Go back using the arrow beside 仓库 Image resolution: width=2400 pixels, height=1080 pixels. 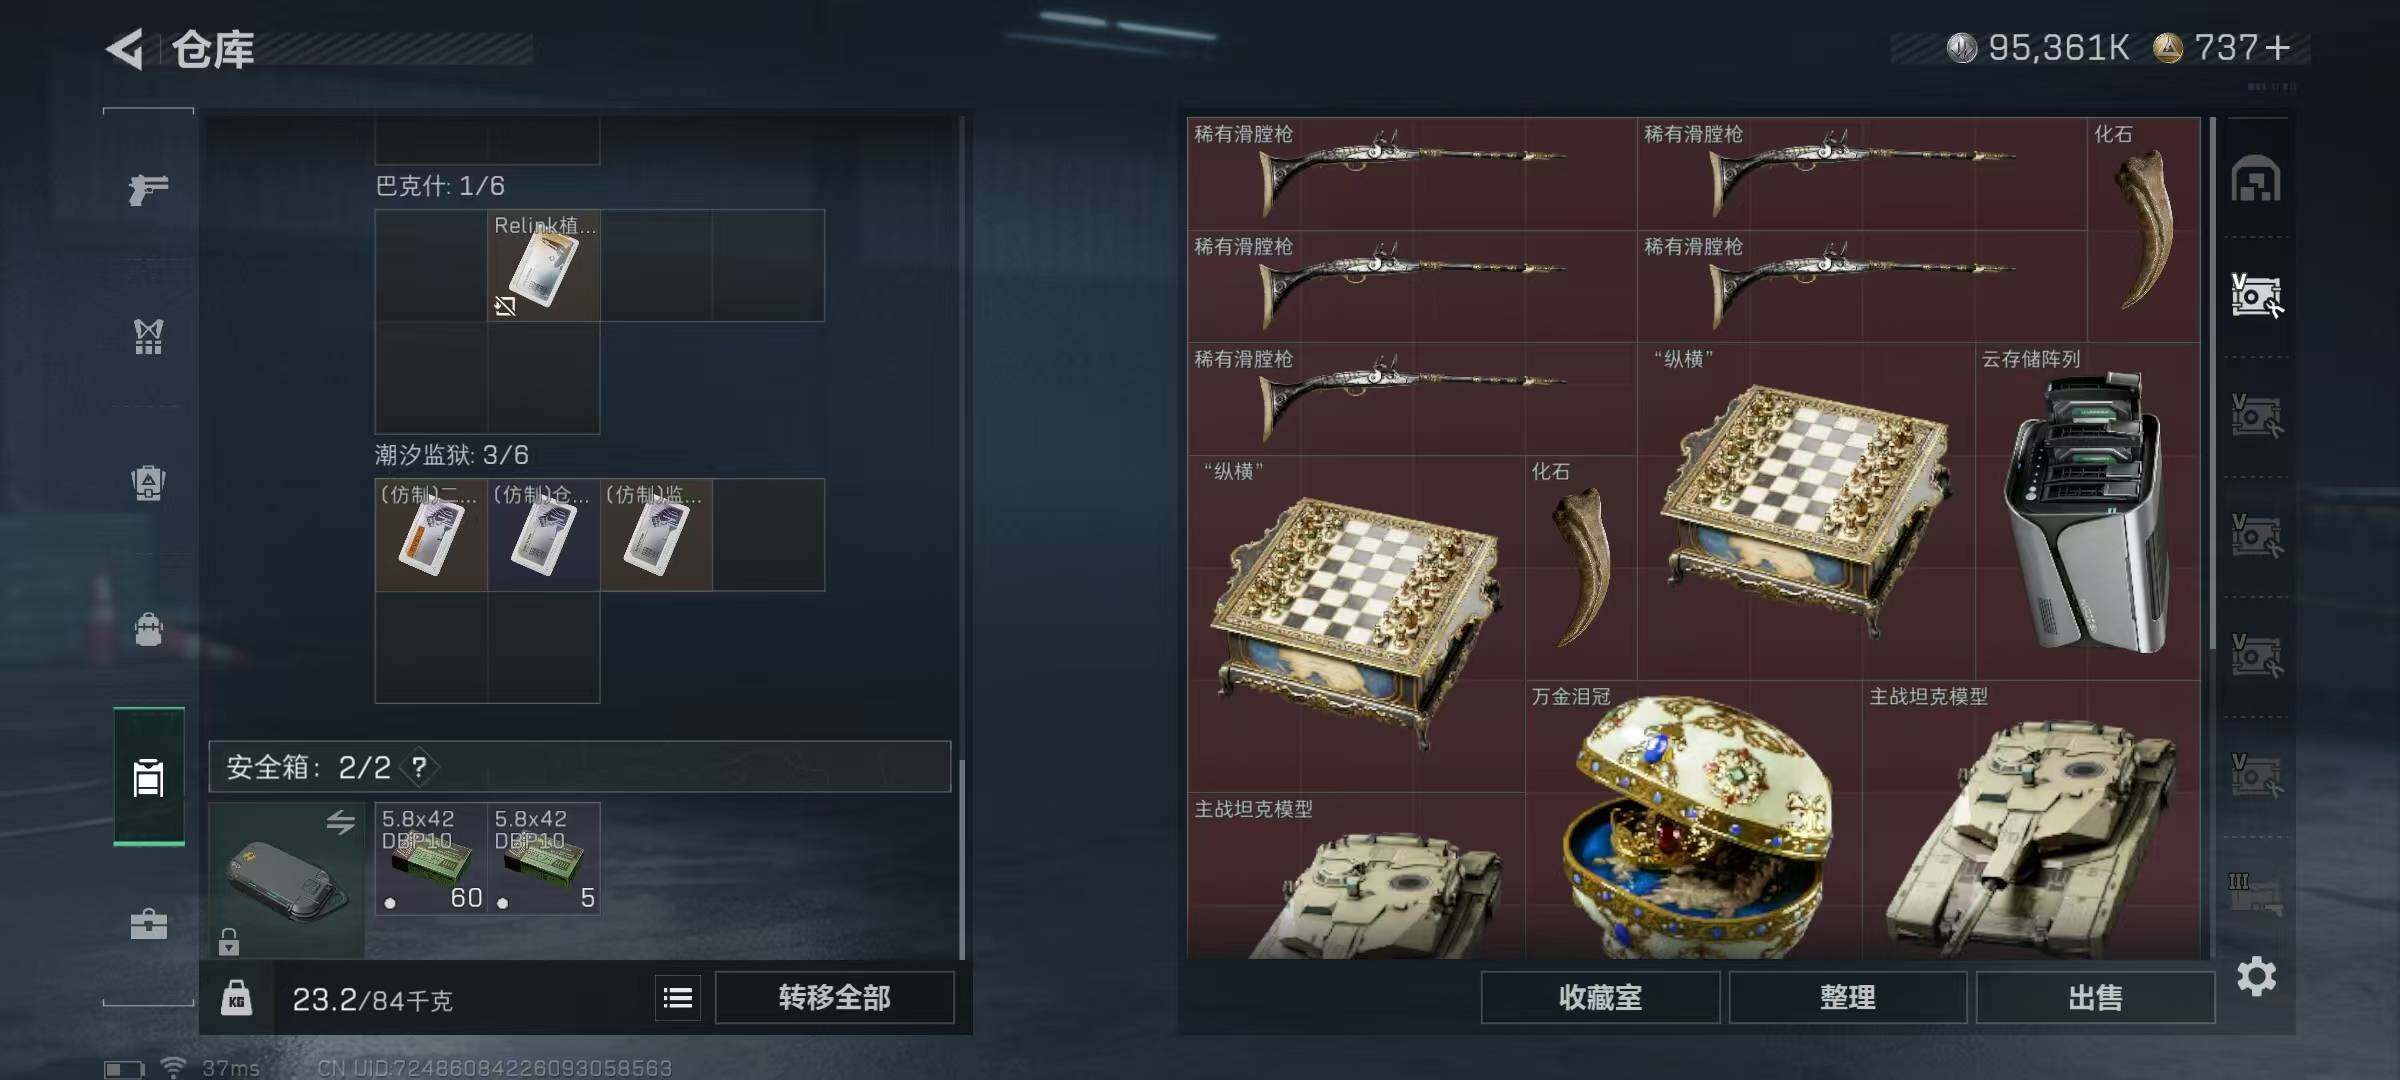[x=126, y=49]
